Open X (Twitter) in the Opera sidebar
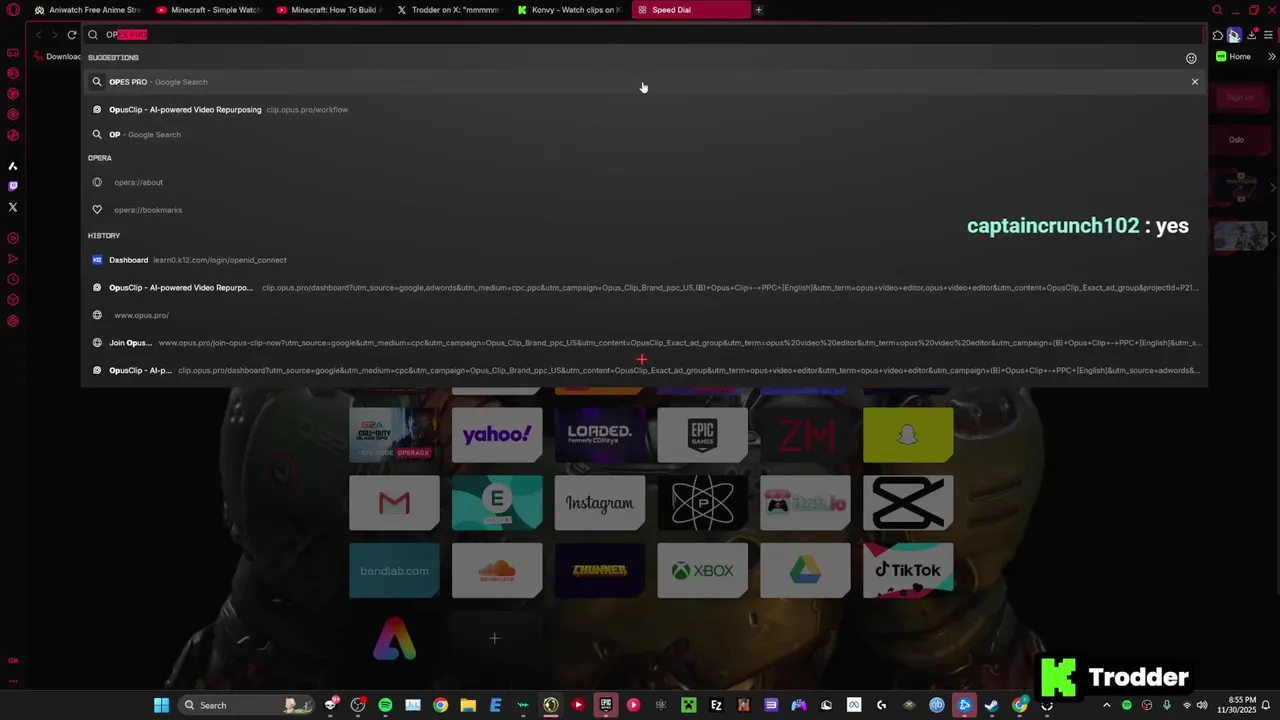 [x=13, y=207]
